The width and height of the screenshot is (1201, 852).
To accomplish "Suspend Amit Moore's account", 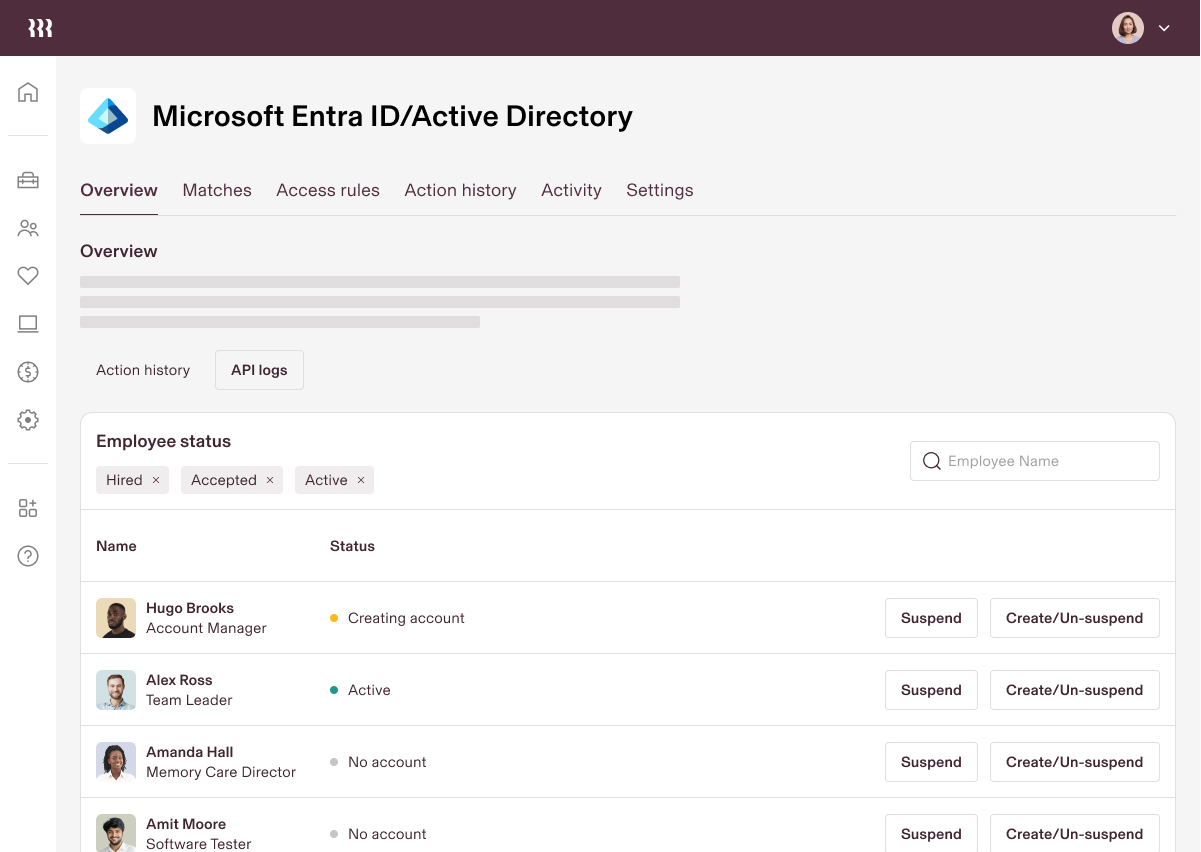I will [x=931, y=834].
